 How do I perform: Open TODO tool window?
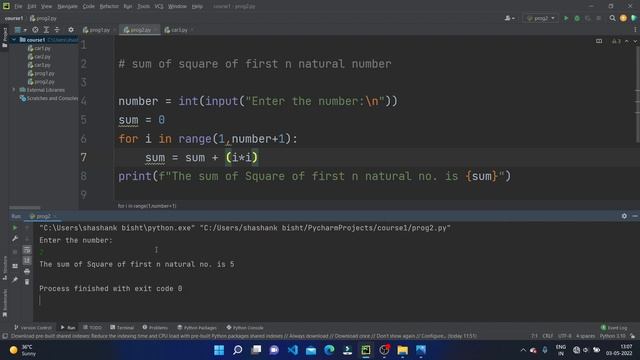click(92, 327)
